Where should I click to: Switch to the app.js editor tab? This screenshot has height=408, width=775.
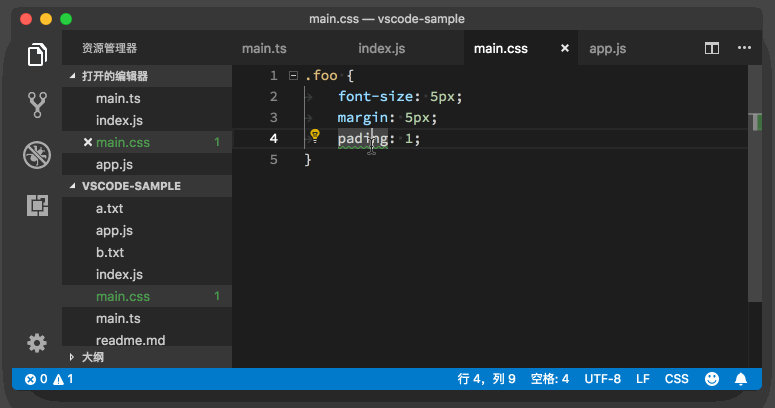point(607,48)
